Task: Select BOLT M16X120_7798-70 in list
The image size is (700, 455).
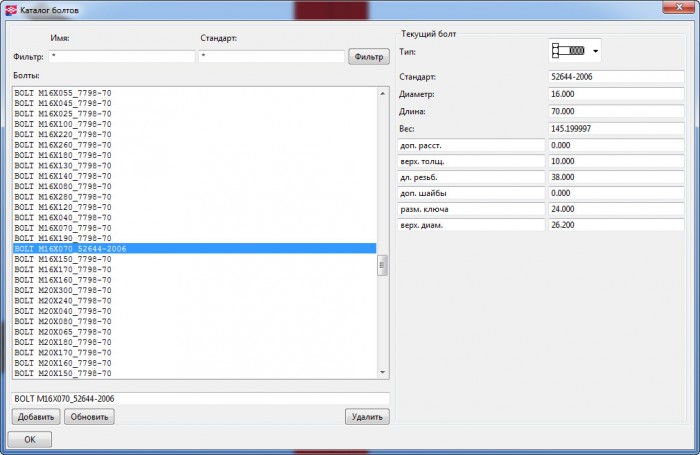Action: (x=195, y=207)
